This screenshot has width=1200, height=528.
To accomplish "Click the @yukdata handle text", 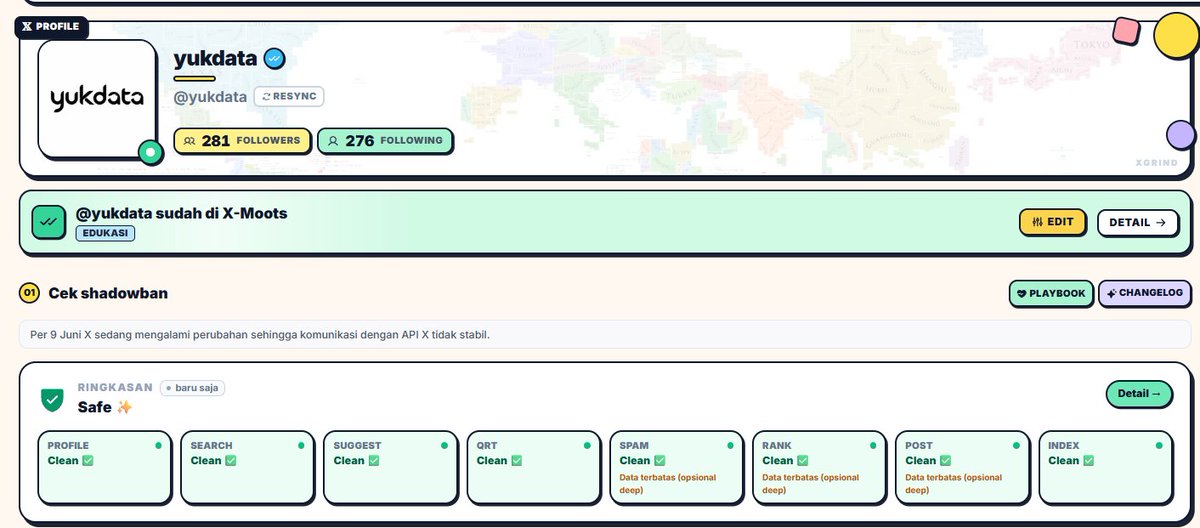I will [210, 97].
